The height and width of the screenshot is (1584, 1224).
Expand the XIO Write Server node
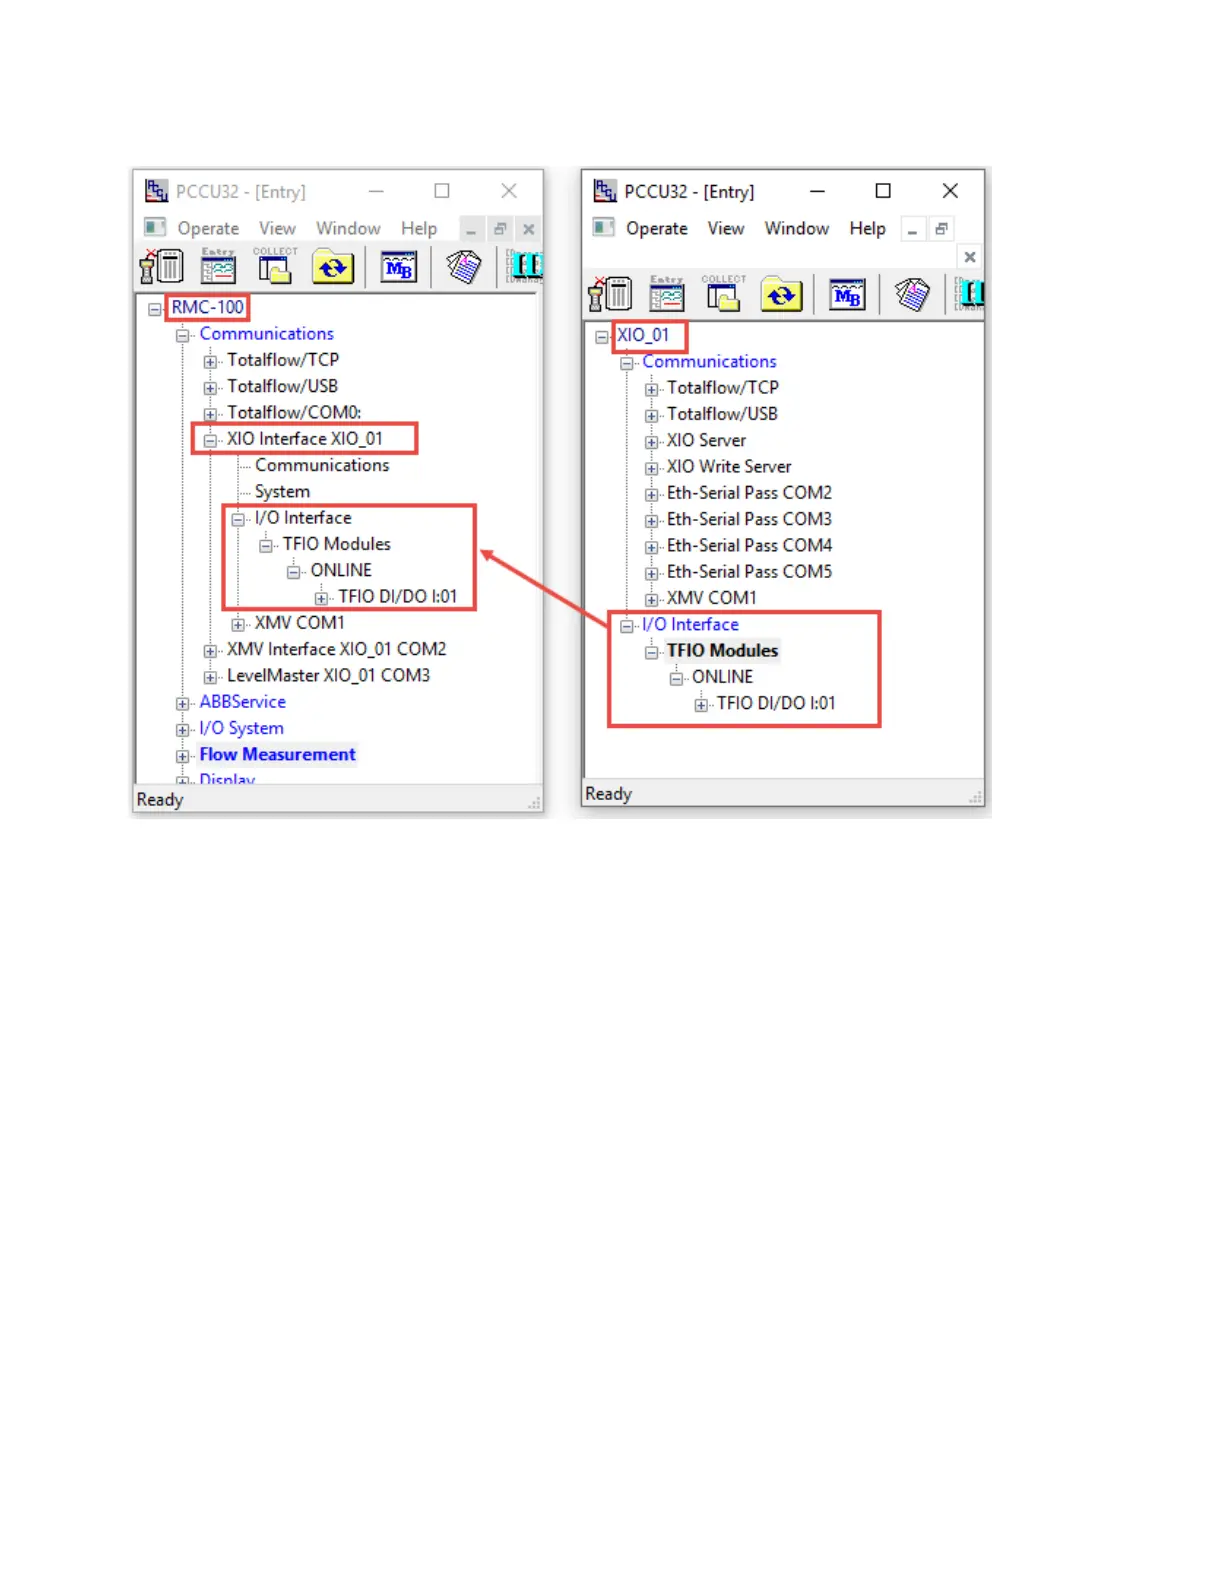[x=651, y=468]
